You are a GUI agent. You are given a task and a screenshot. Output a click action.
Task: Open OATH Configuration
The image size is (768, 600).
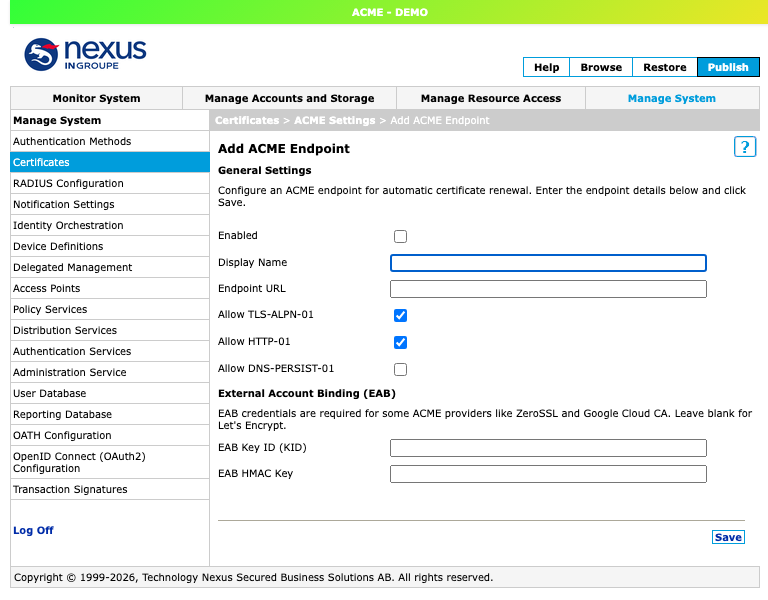point(110,436)
